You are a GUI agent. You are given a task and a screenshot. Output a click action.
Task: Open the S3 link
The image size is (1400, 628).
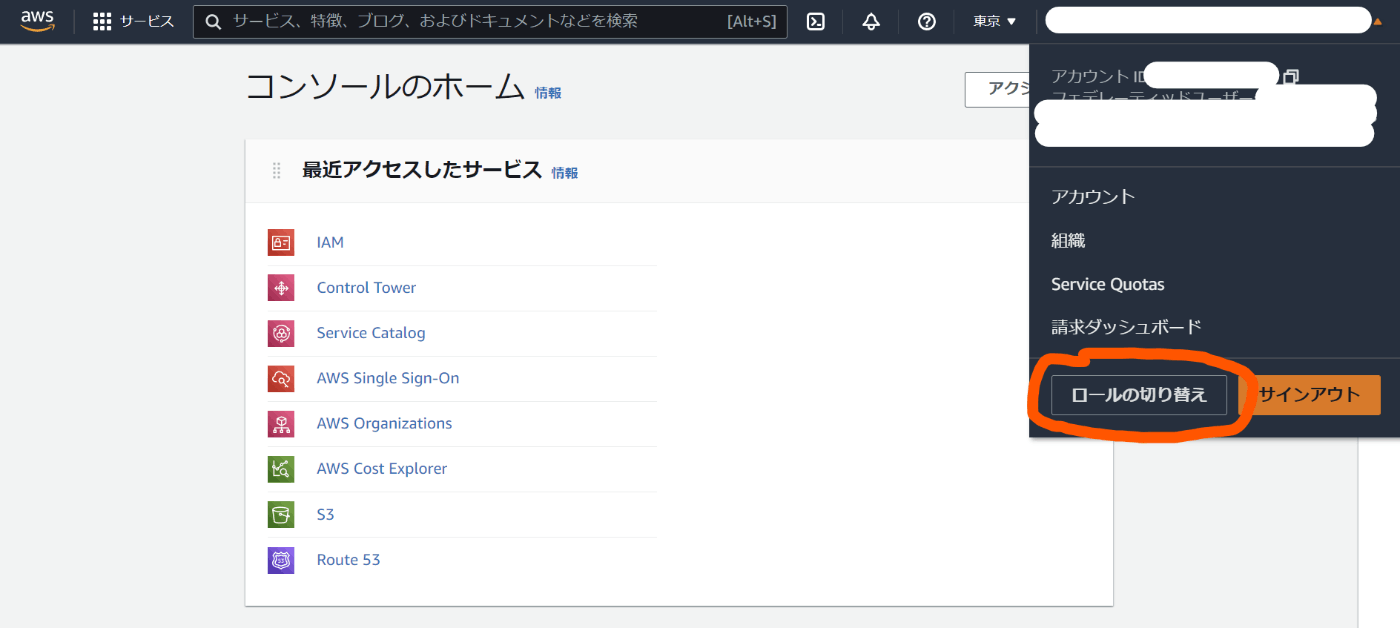(x=325, y=514)
